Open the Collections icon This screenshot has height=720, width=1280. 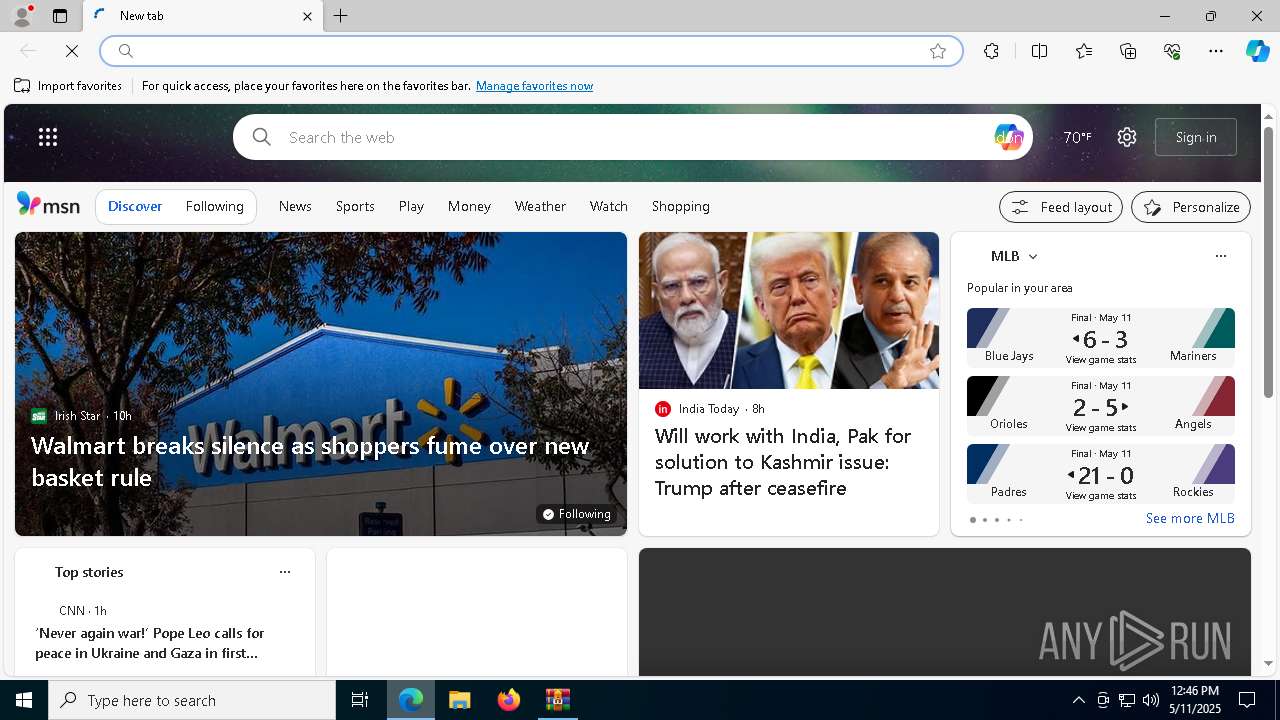click(x=1128, y=51)
